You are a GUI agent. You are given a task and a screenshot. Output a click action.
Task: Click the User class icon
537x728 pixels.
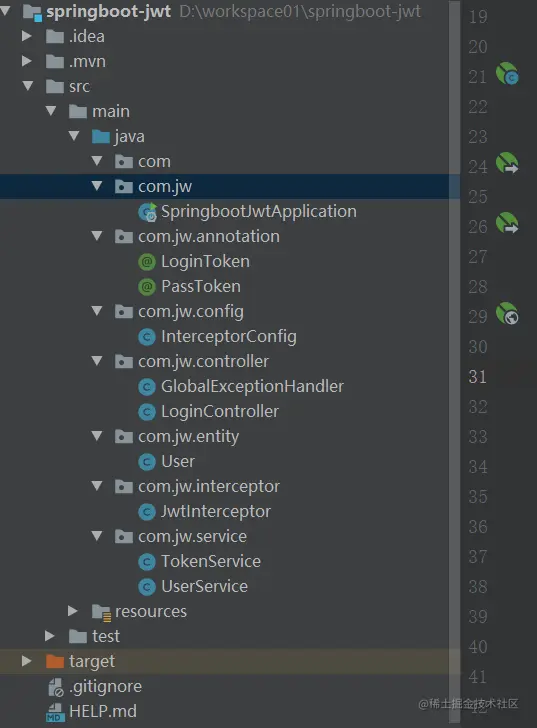coord(147,462)
